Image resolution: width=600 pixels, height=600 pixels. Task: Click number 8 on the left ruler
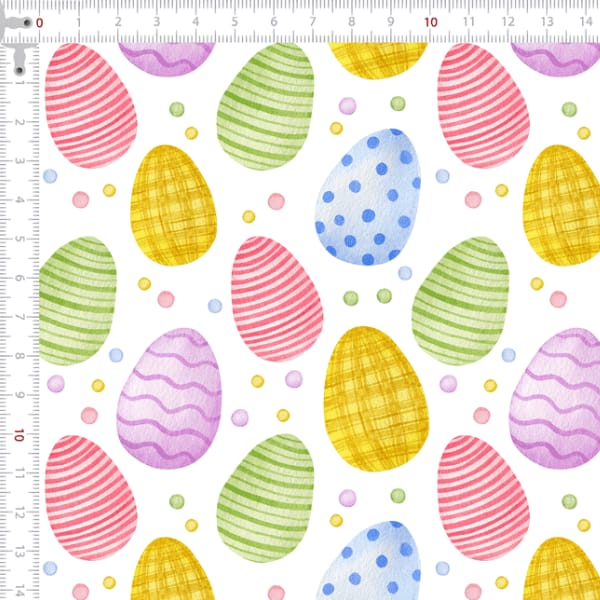20,356
